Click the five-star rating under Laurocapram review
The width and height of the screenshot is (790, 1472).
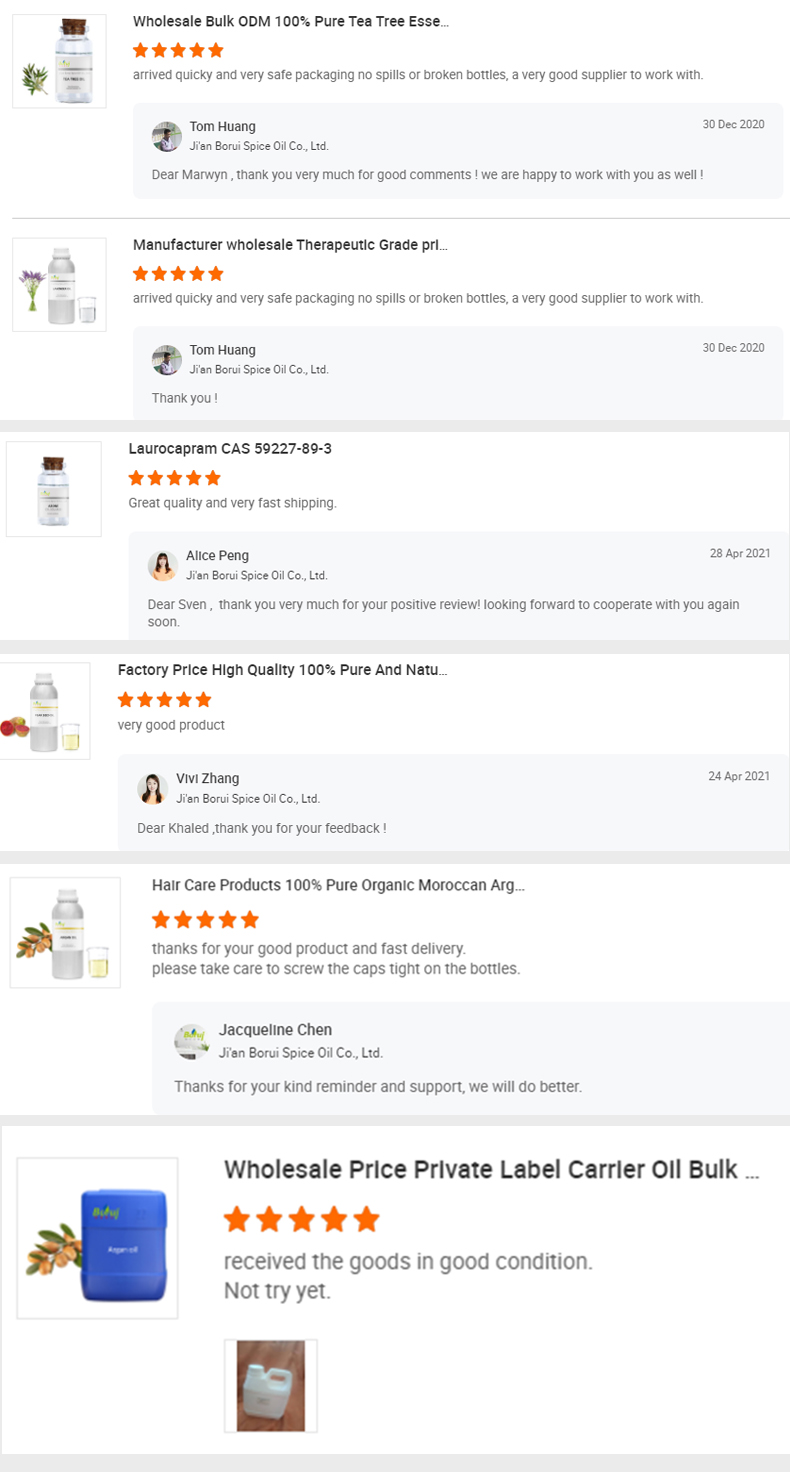tap(174, 478)
